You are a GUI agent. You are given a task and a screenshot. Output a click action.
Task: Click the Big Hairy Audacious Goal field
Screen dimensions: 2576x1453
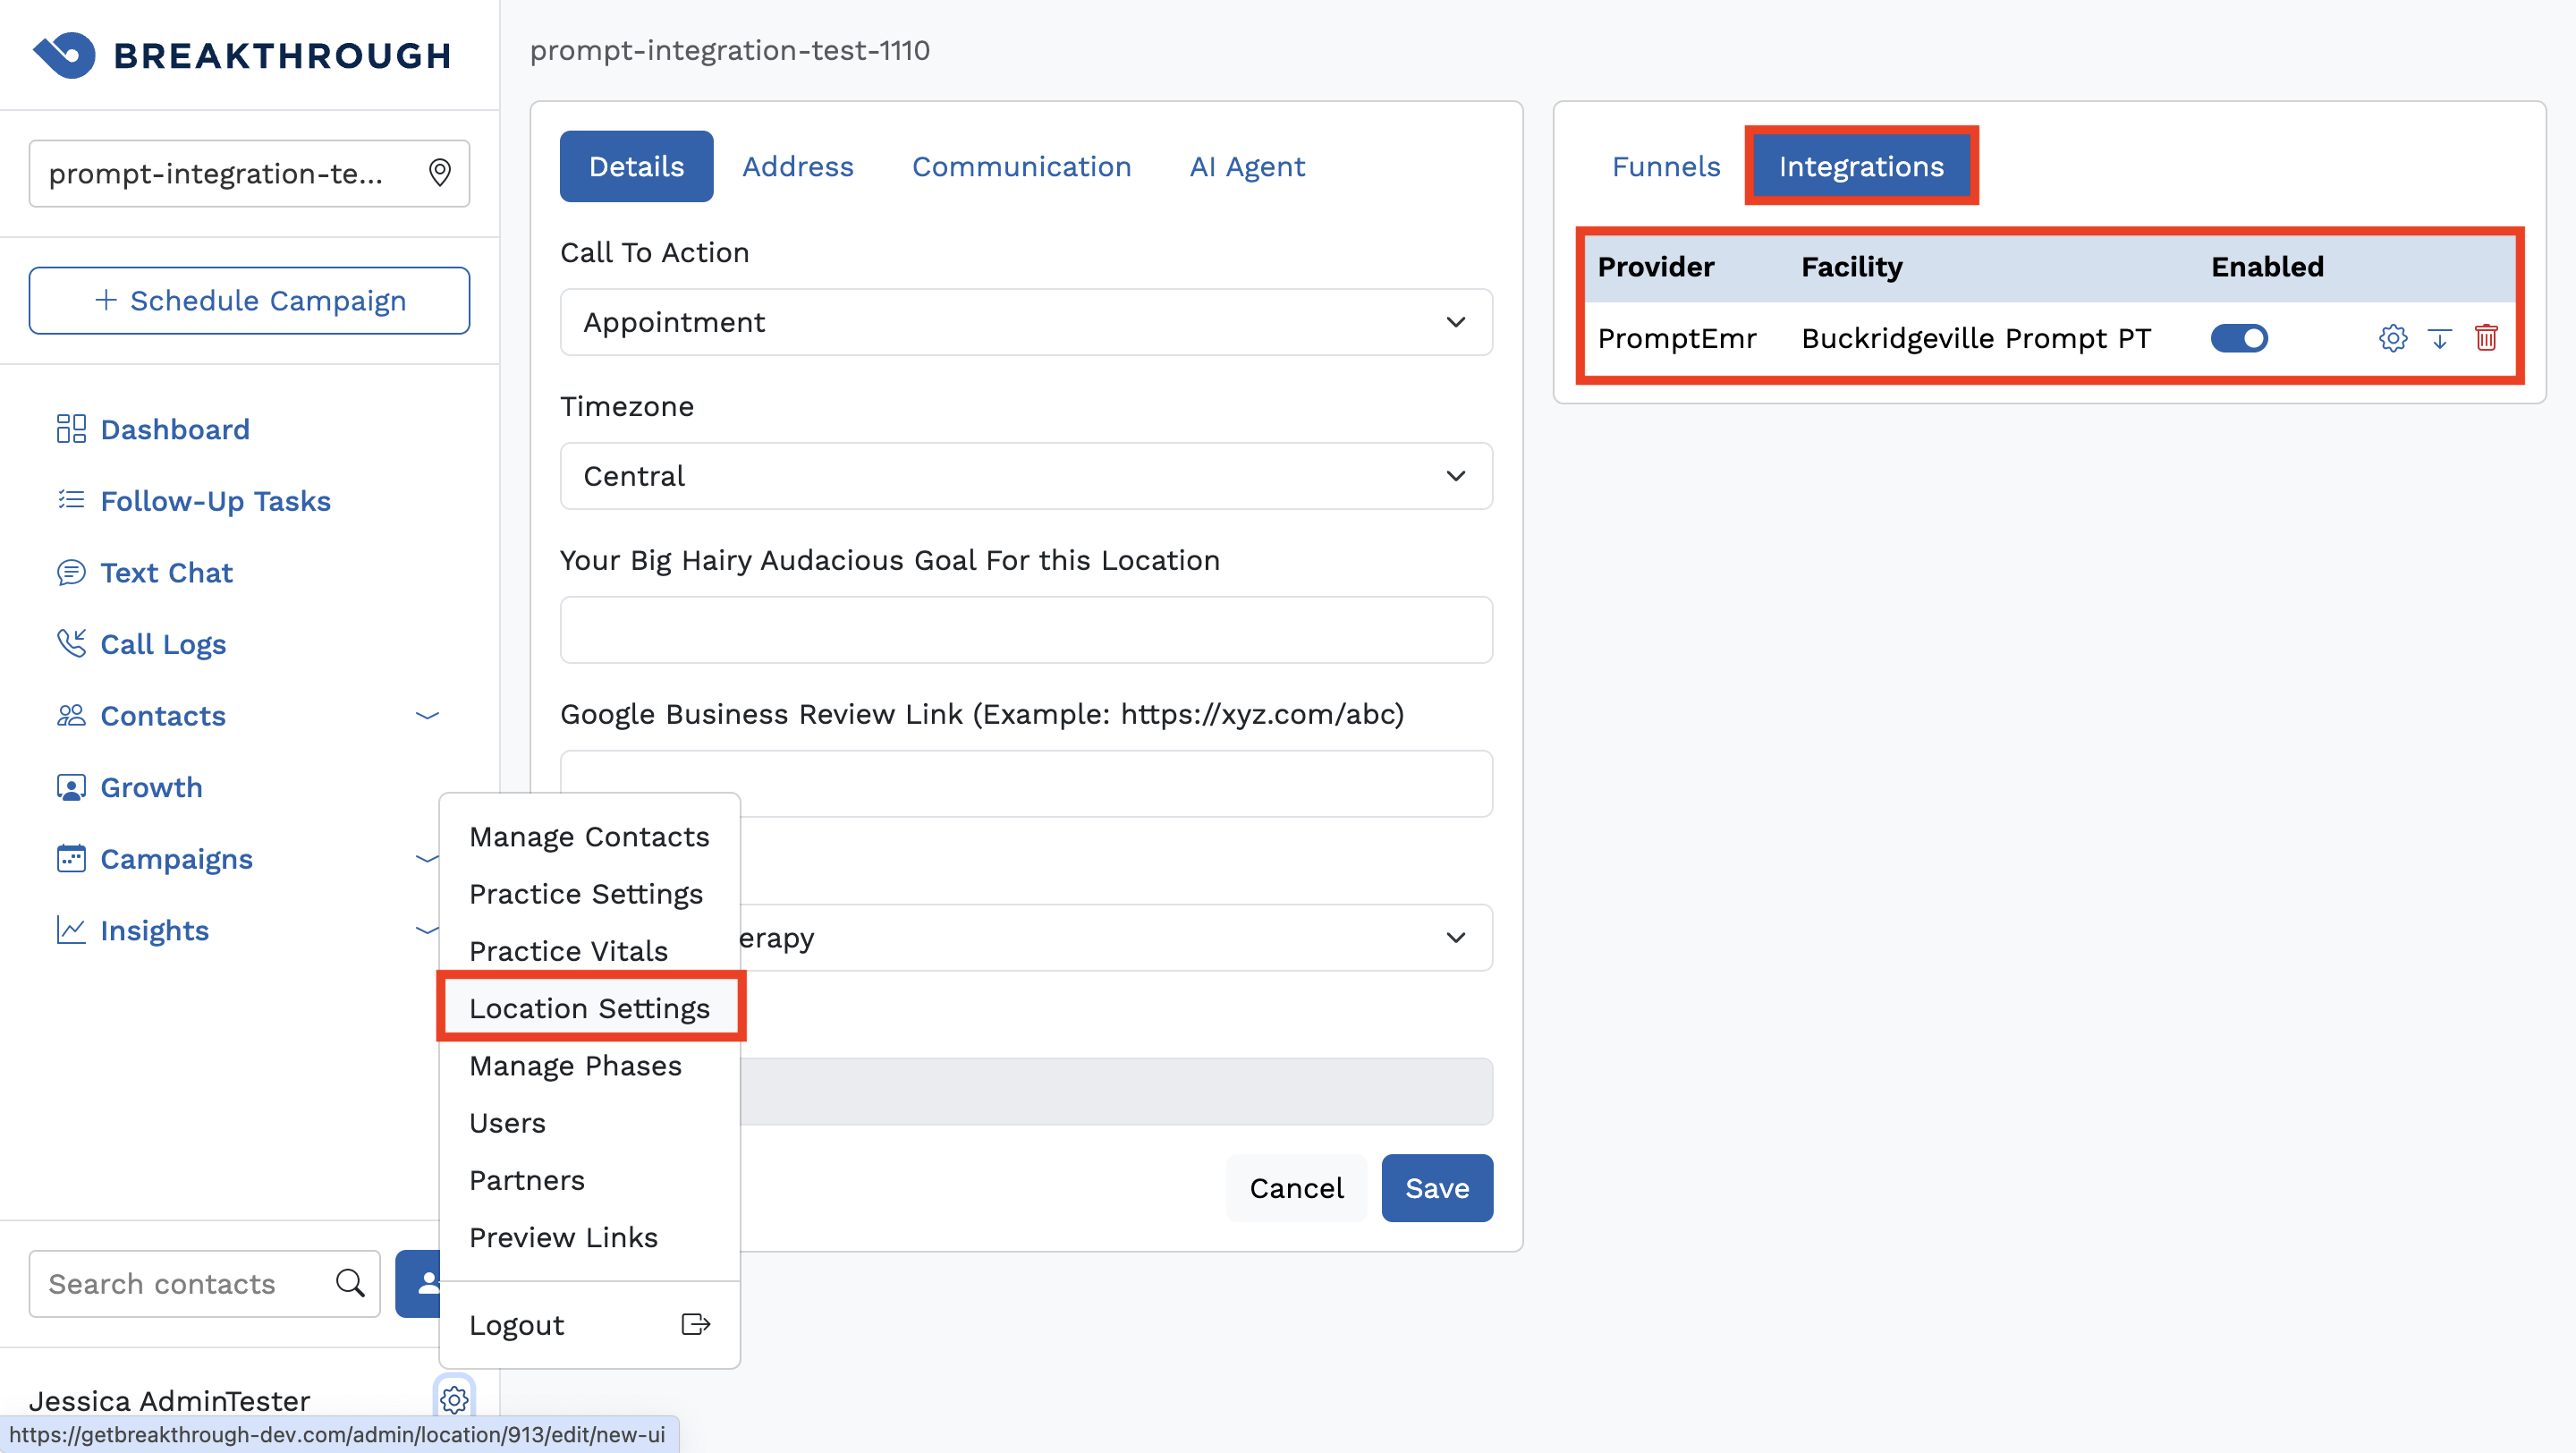pos(1026,630)
